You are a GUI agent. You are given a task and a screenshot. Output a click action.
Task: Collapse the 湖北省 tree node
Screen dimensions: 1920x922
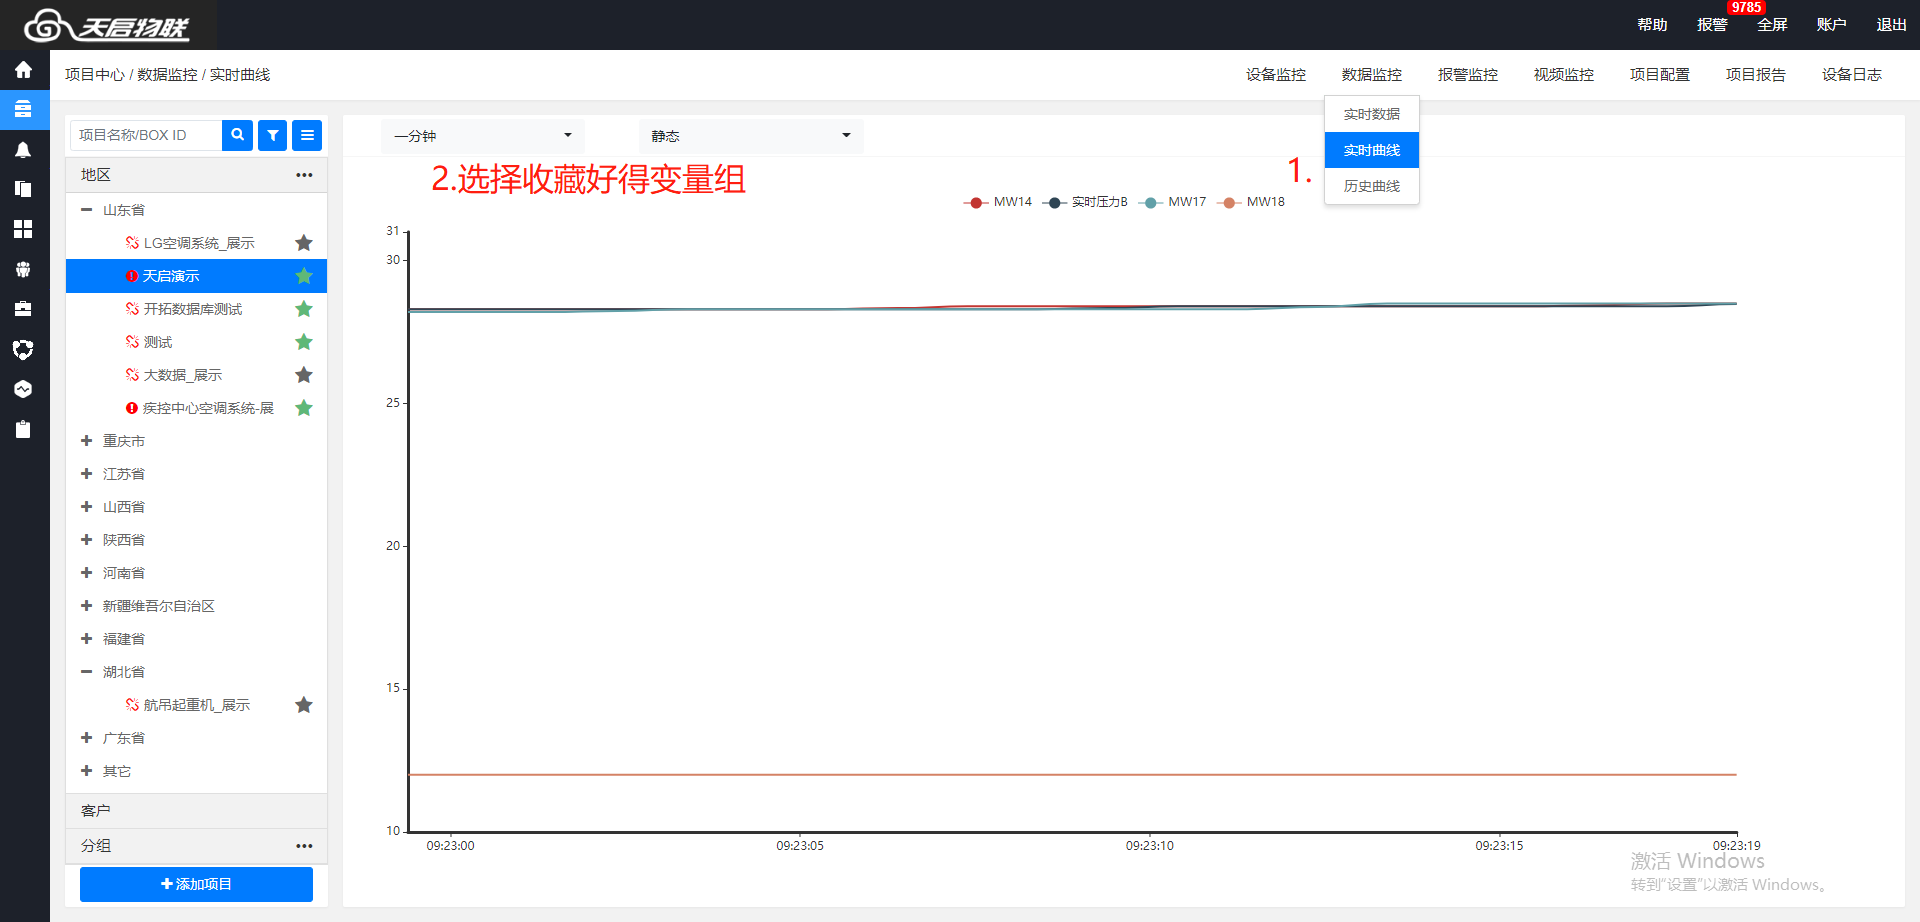(87, 672)
